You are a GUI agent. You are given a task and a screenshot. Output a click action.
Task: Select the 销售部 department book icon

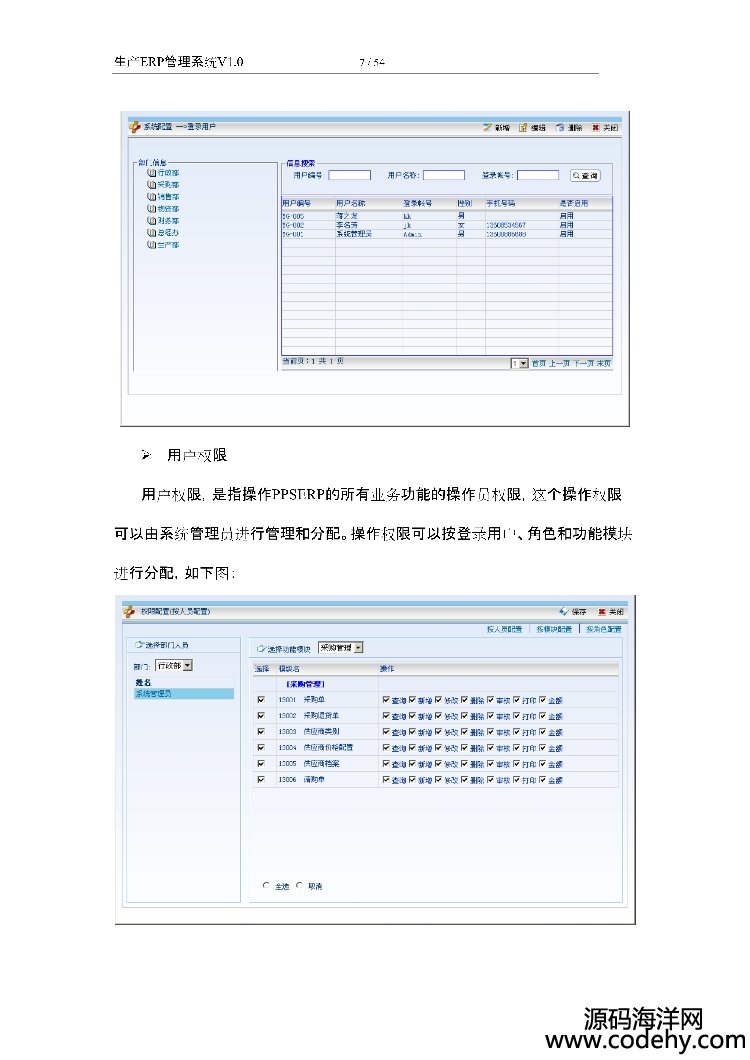151,197
